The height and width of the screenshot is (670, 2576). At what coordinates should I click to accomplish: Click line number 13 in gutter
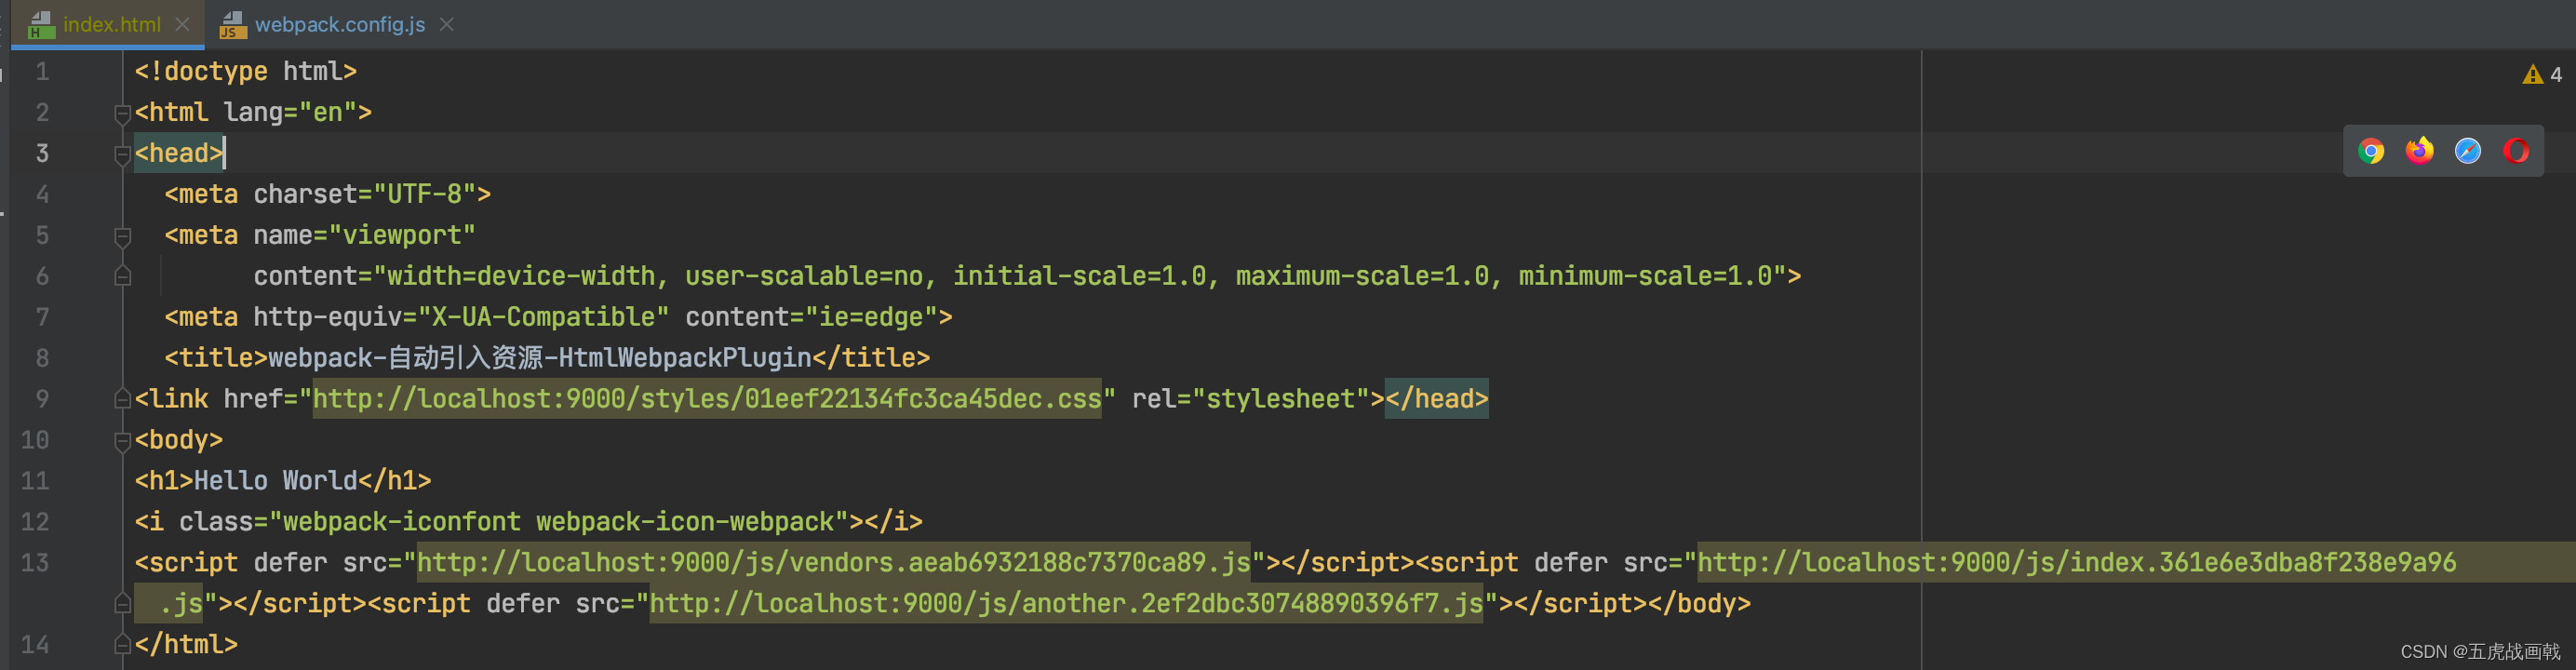pos(35,563)
